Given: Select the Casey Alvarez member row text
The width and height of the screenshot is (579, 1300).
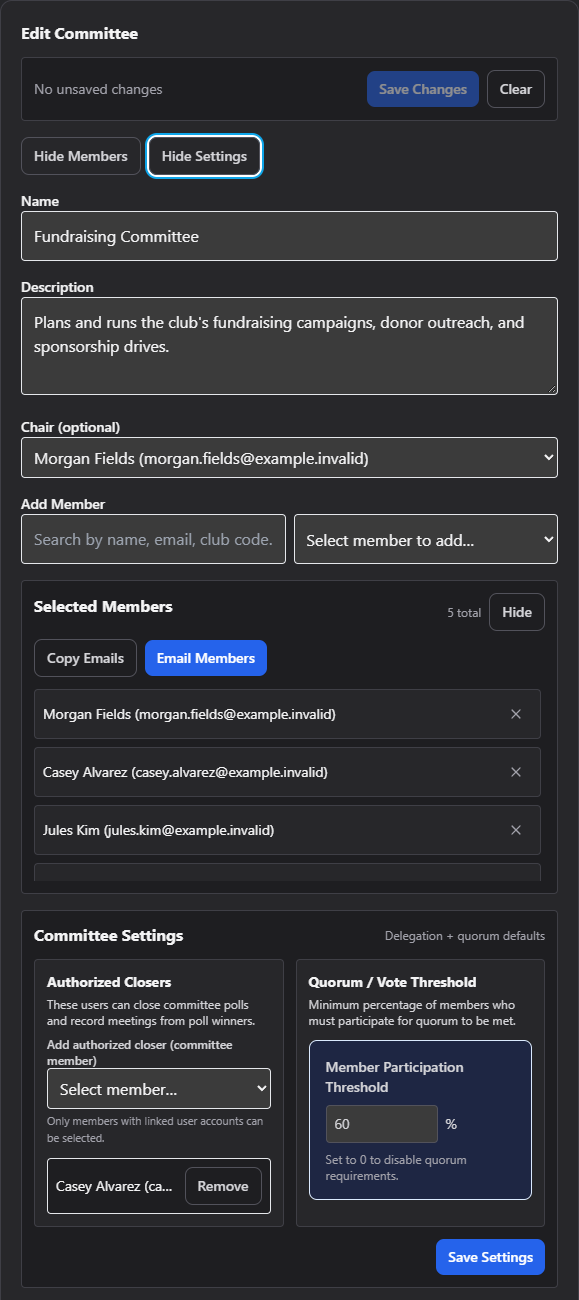Looking at the screenshot, I should (x=185, y=772).
